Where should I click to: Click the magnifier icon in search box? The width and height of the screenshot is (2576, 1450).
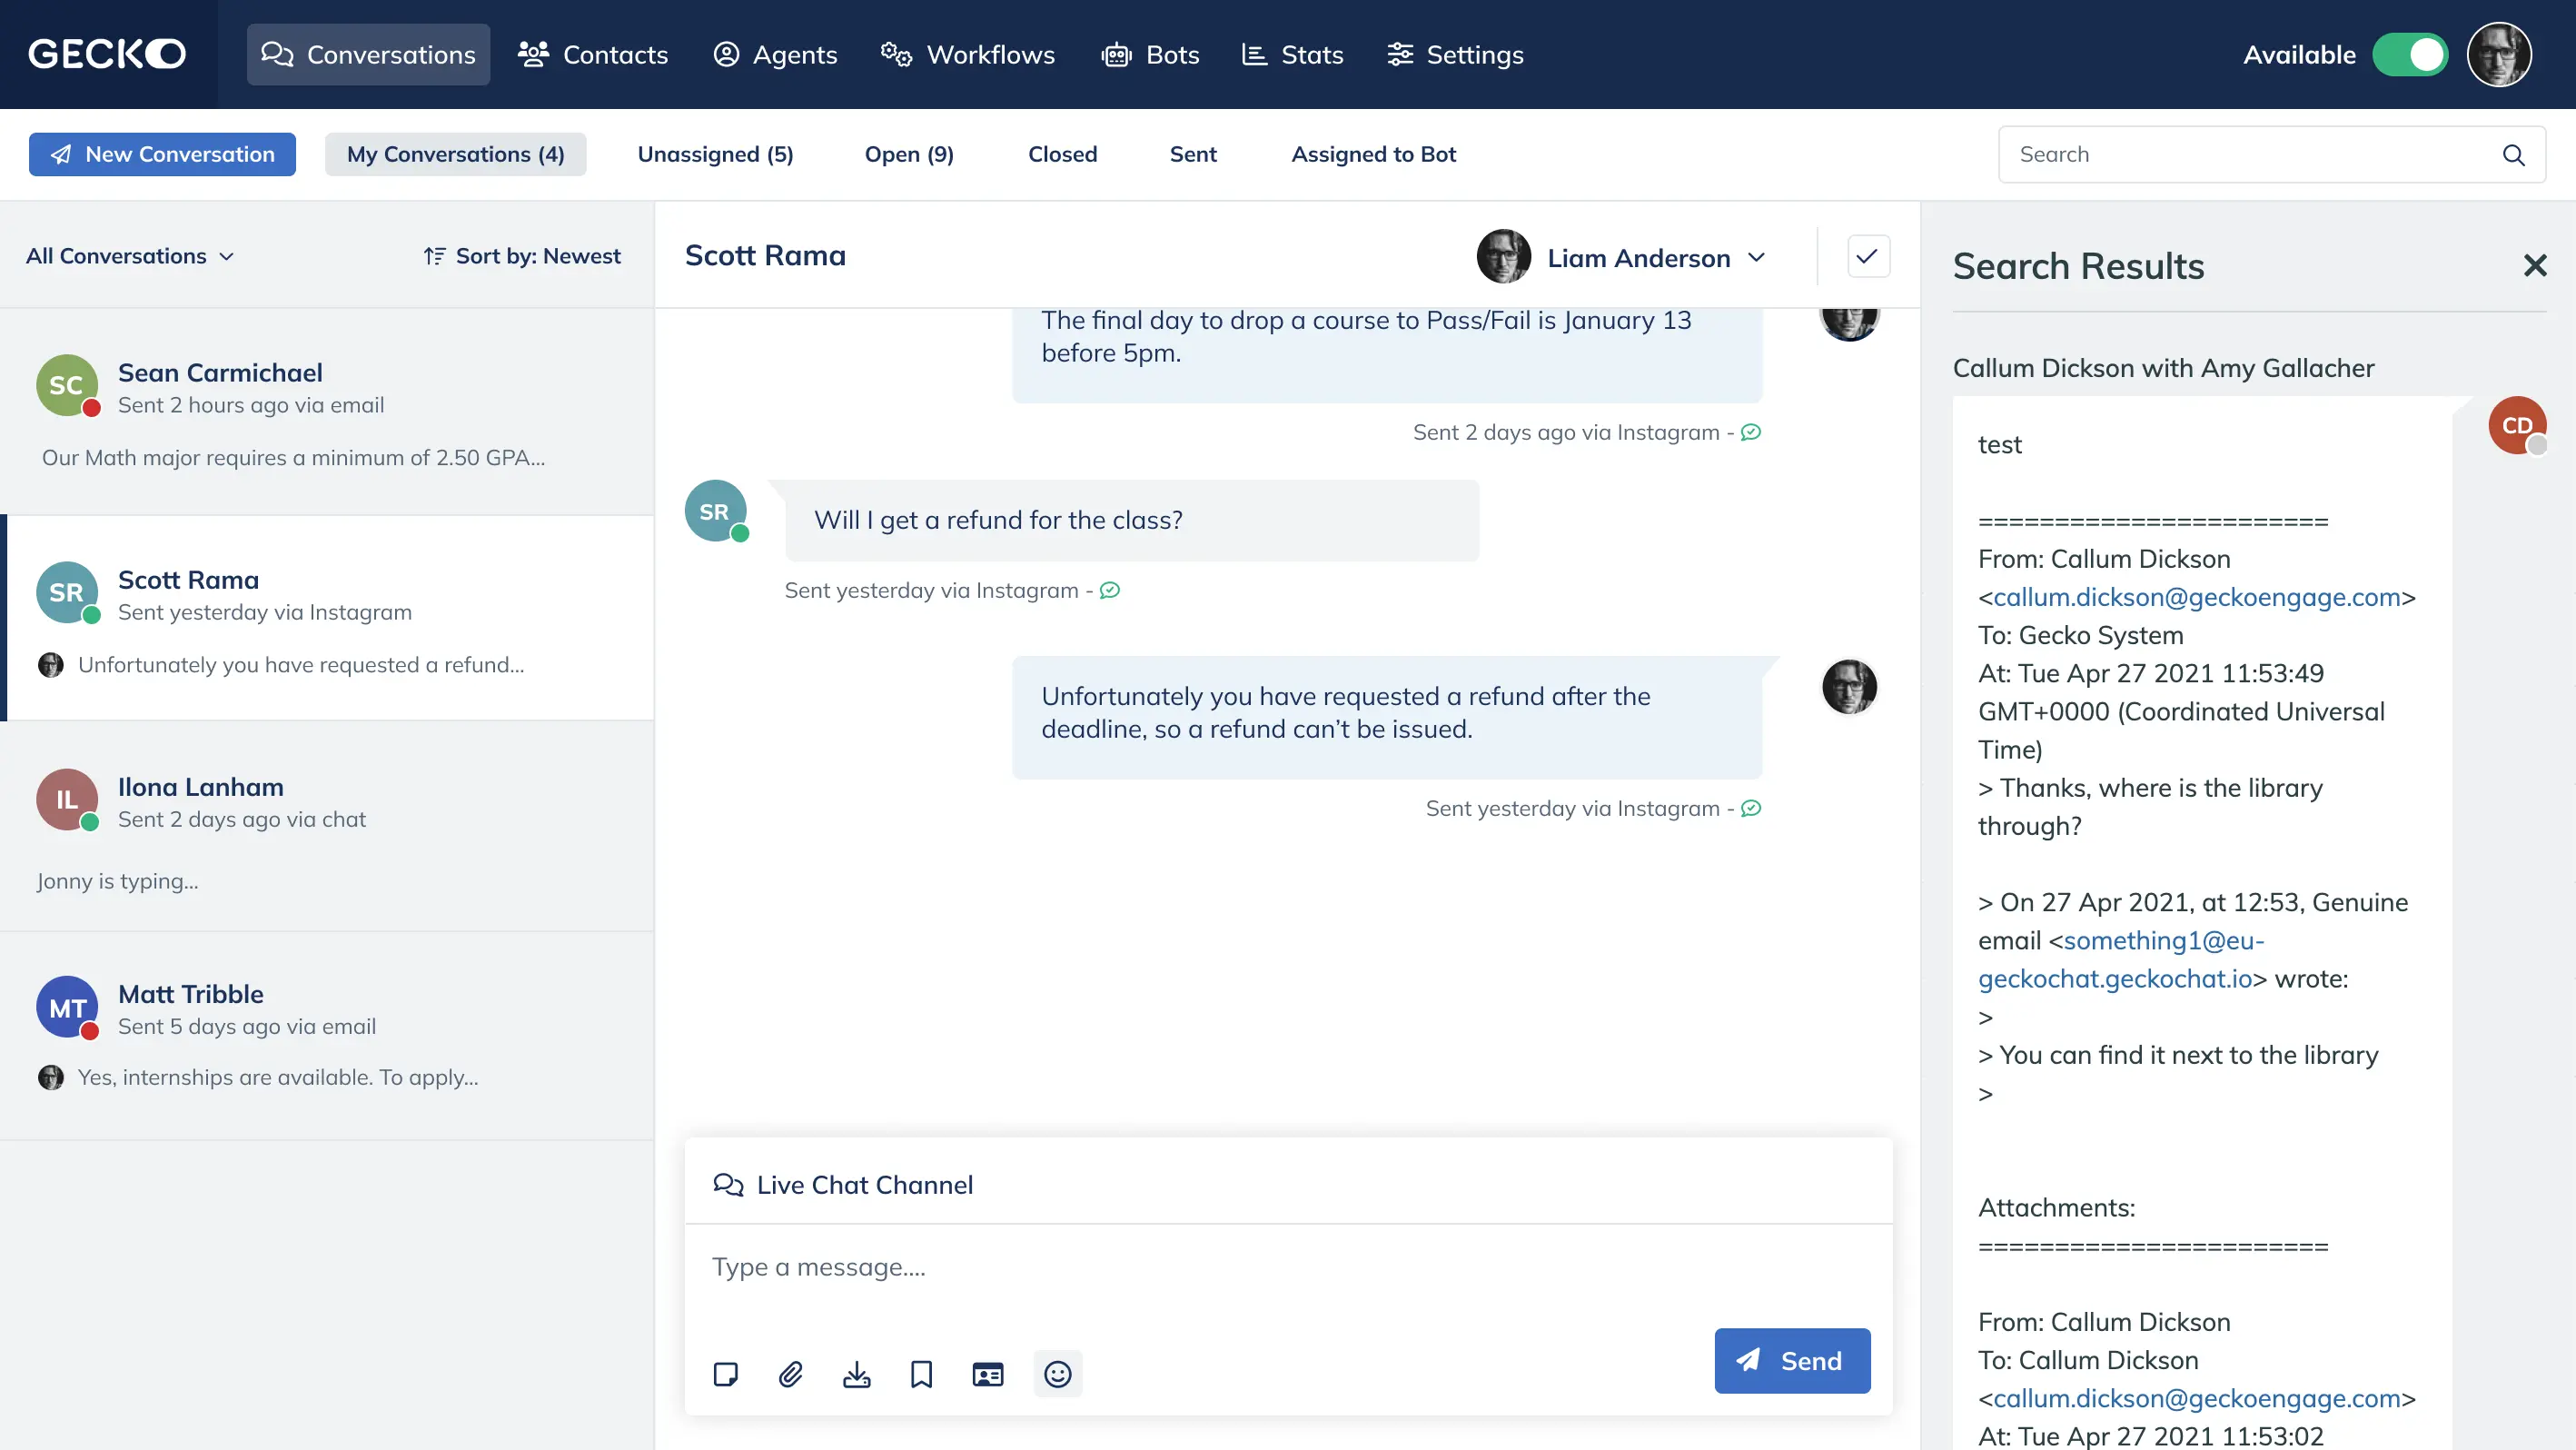pyautogui.click(x=2513, y=155)
